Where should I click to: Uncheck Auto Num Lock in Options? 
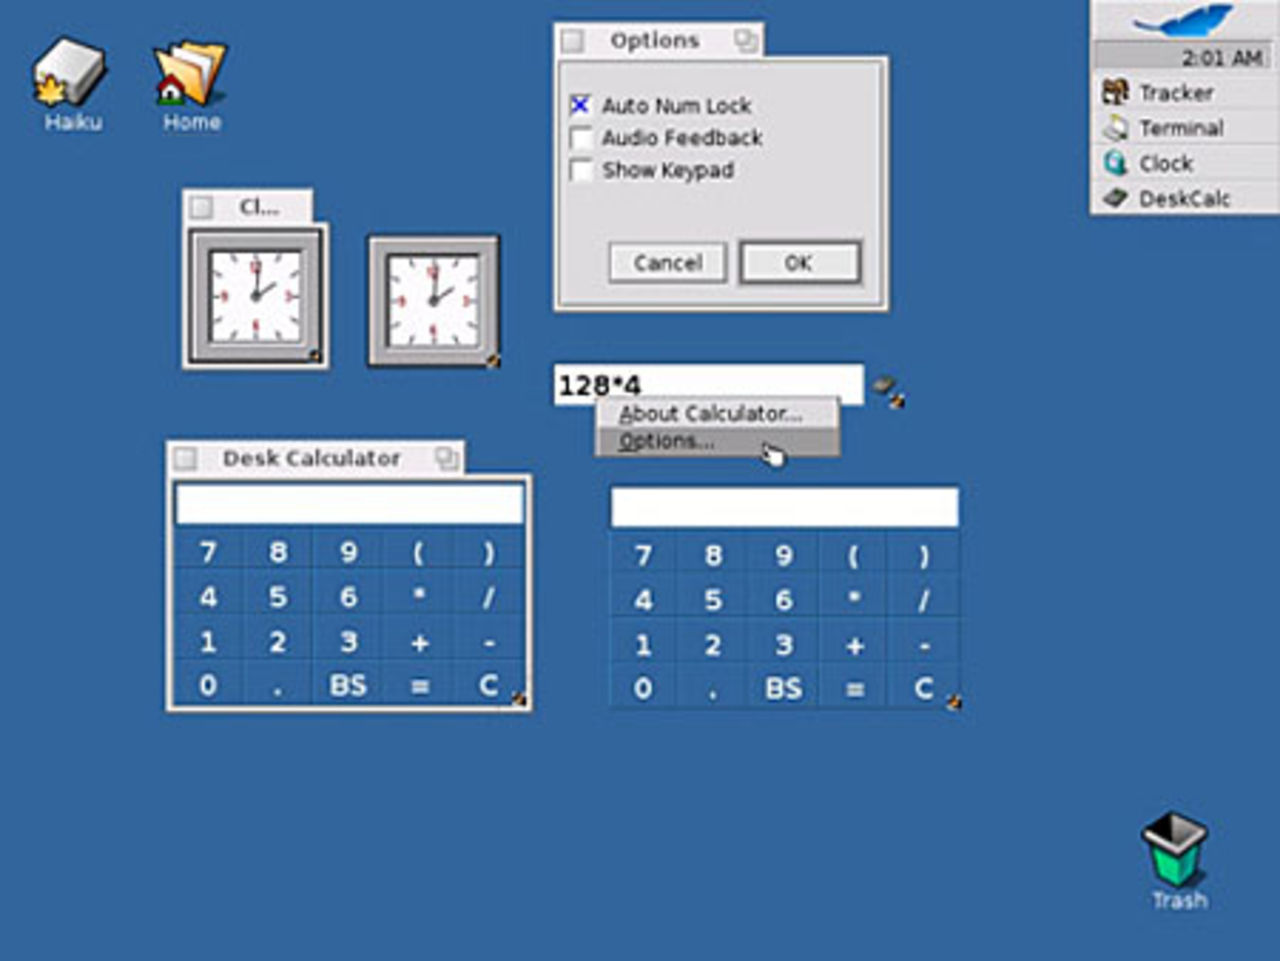[581, 105]
